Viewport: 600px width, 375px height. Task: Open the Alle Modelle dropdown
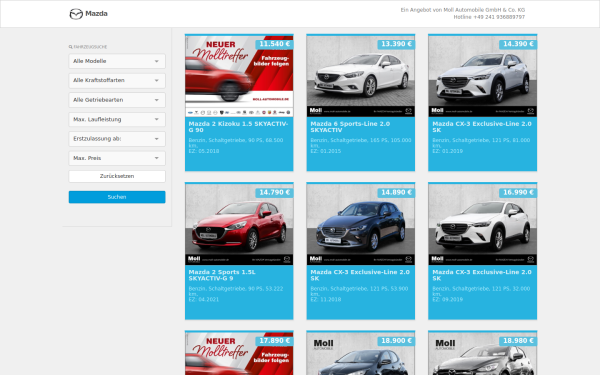[x=117, y=61]
